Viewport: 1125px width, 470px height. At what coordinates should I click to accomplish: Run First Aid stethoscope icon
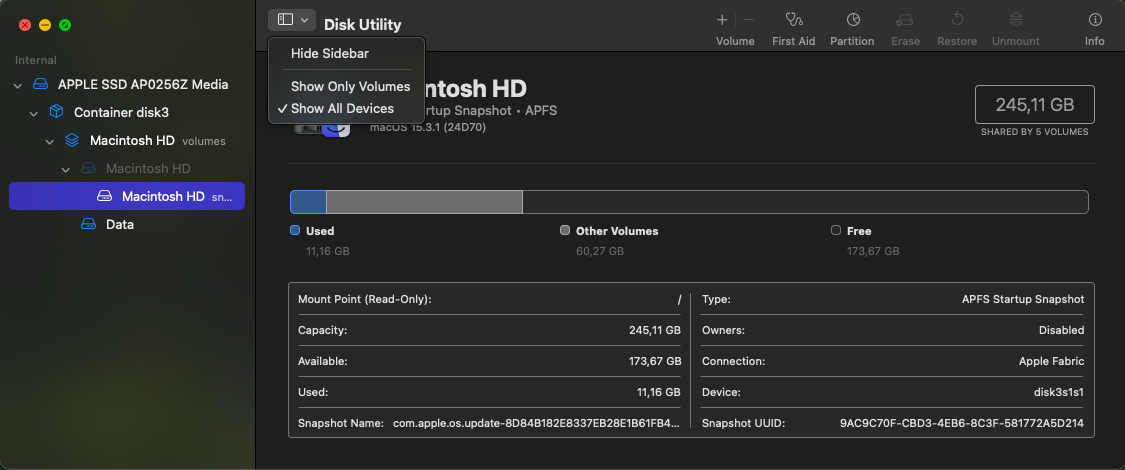794,20
